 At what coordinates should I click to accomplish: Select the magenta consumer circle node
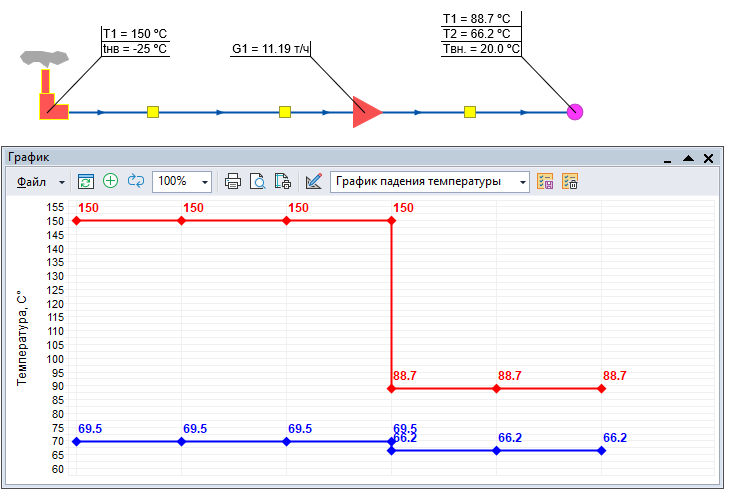pos(574,112)
